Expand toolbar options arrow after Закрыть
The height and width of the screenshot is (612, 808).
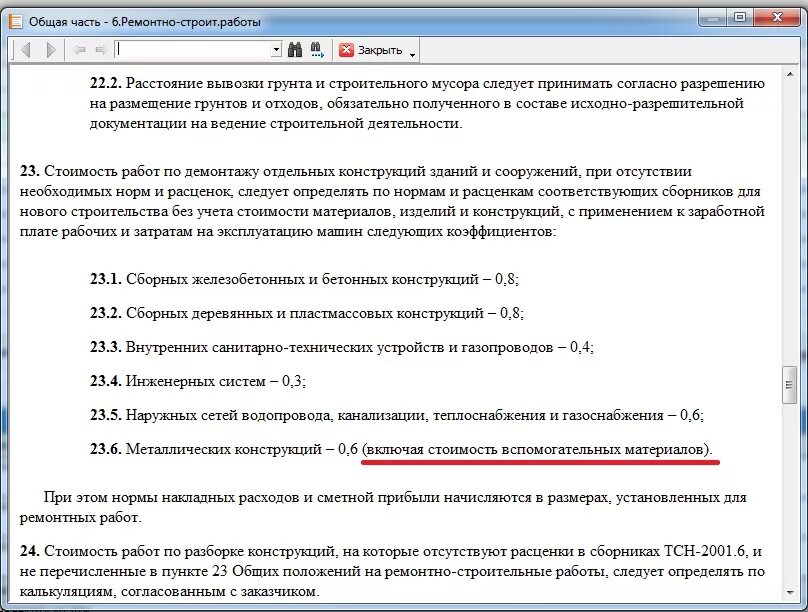[412, 54]
